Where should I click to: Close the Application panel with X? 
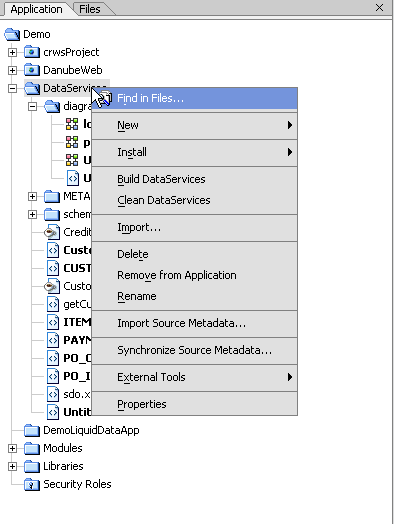tap(379, 8)
